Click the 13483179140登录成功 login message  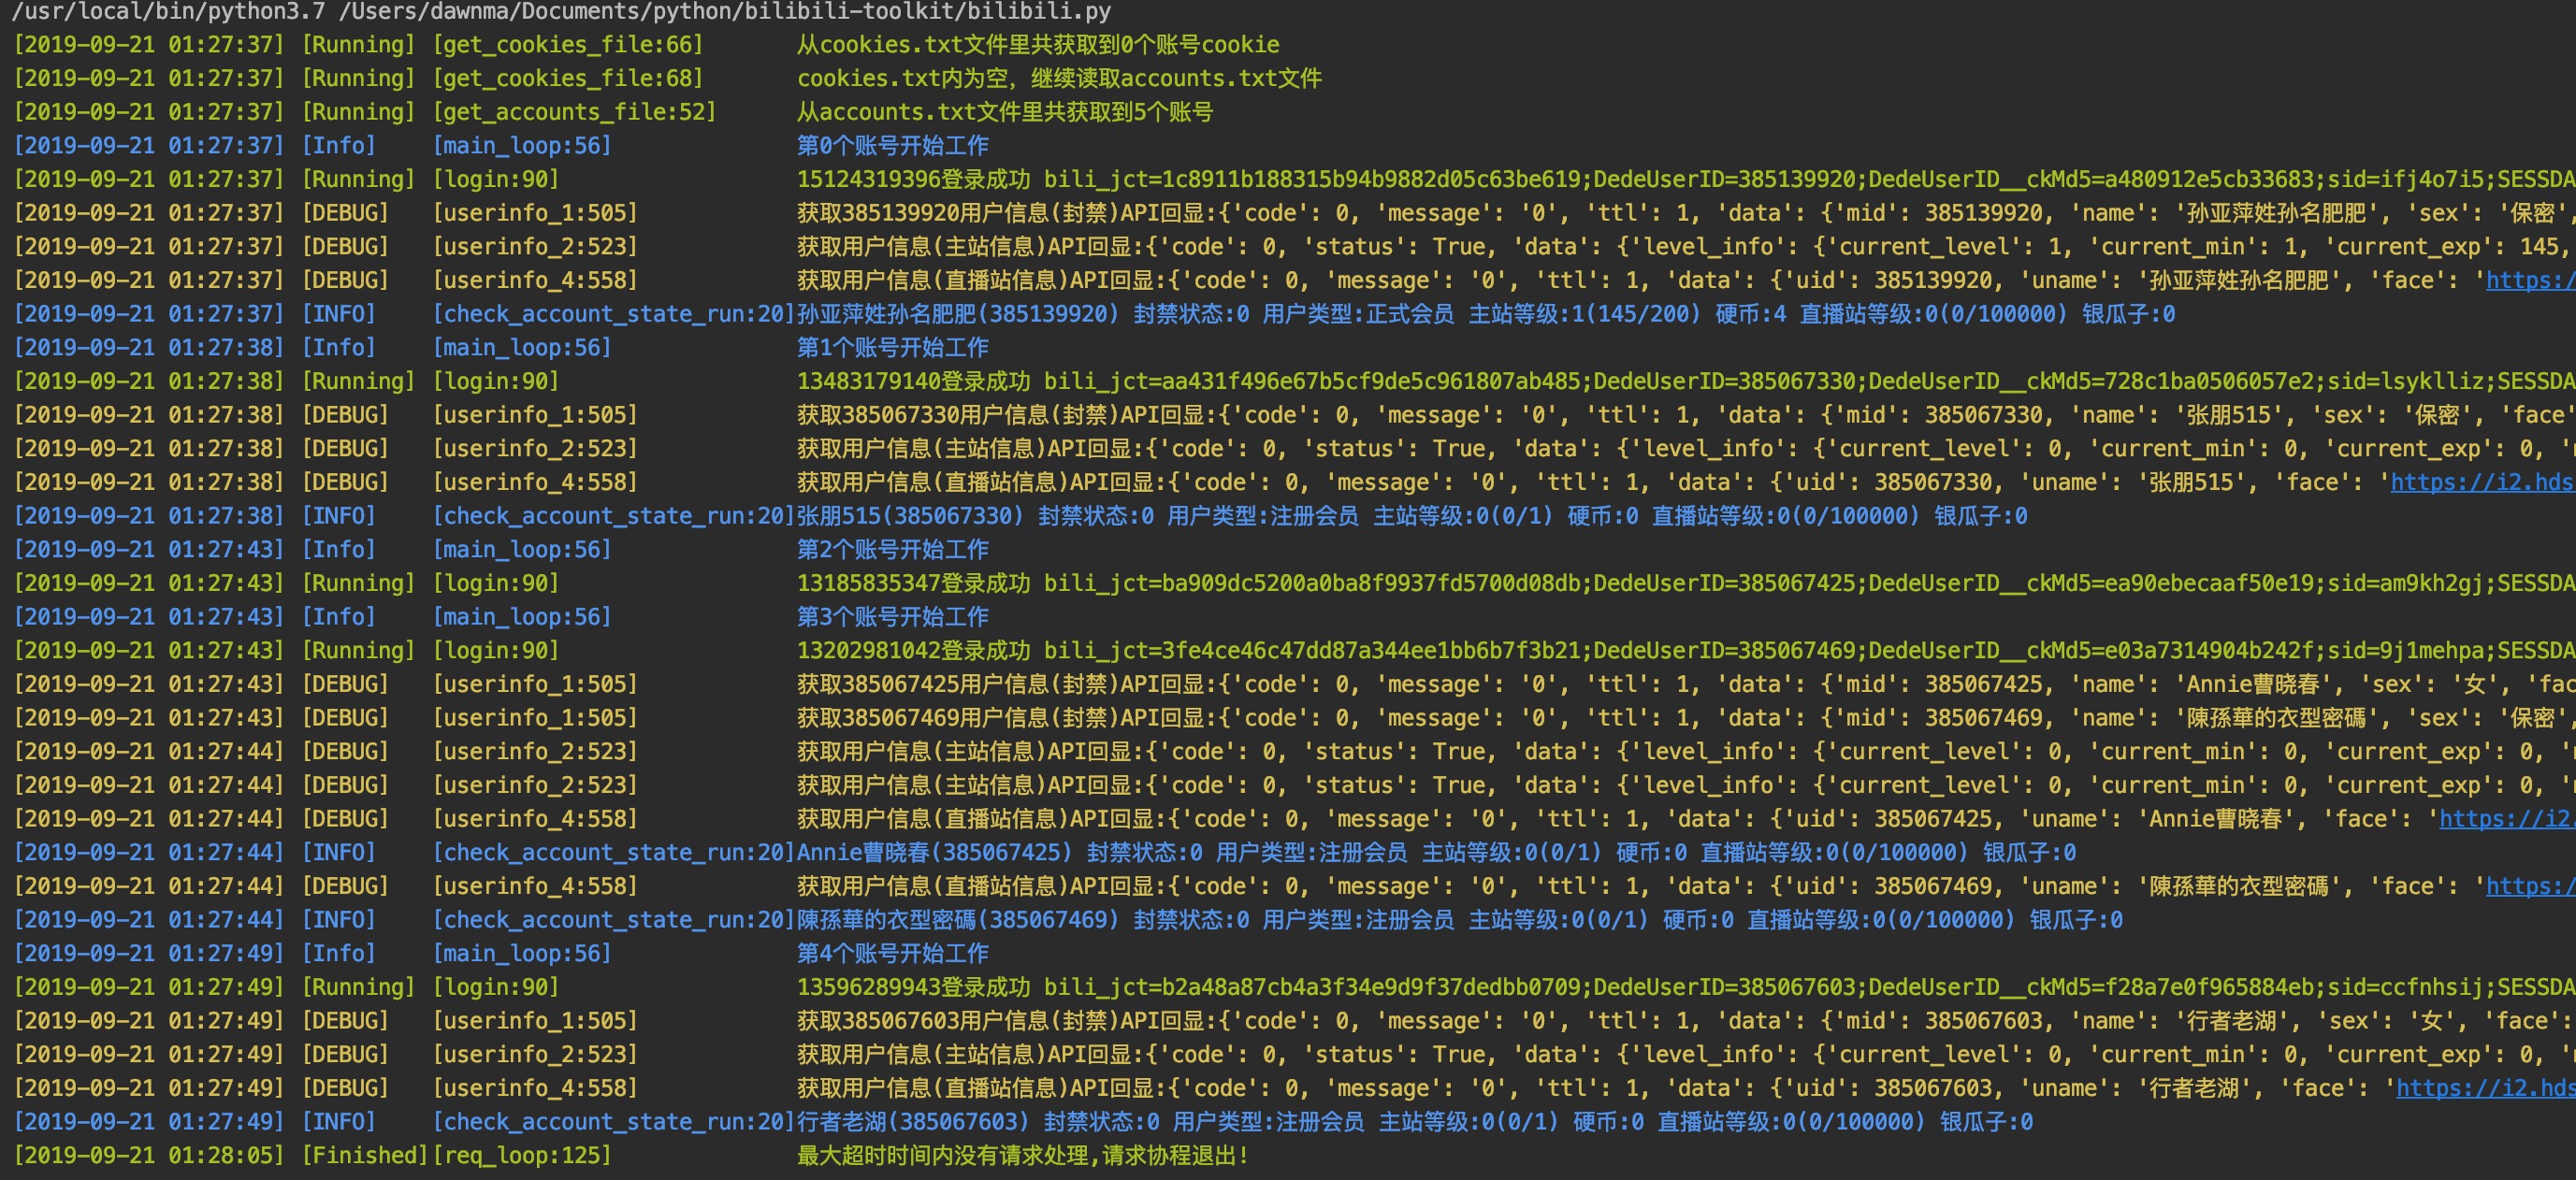click(x=913, y=382)
